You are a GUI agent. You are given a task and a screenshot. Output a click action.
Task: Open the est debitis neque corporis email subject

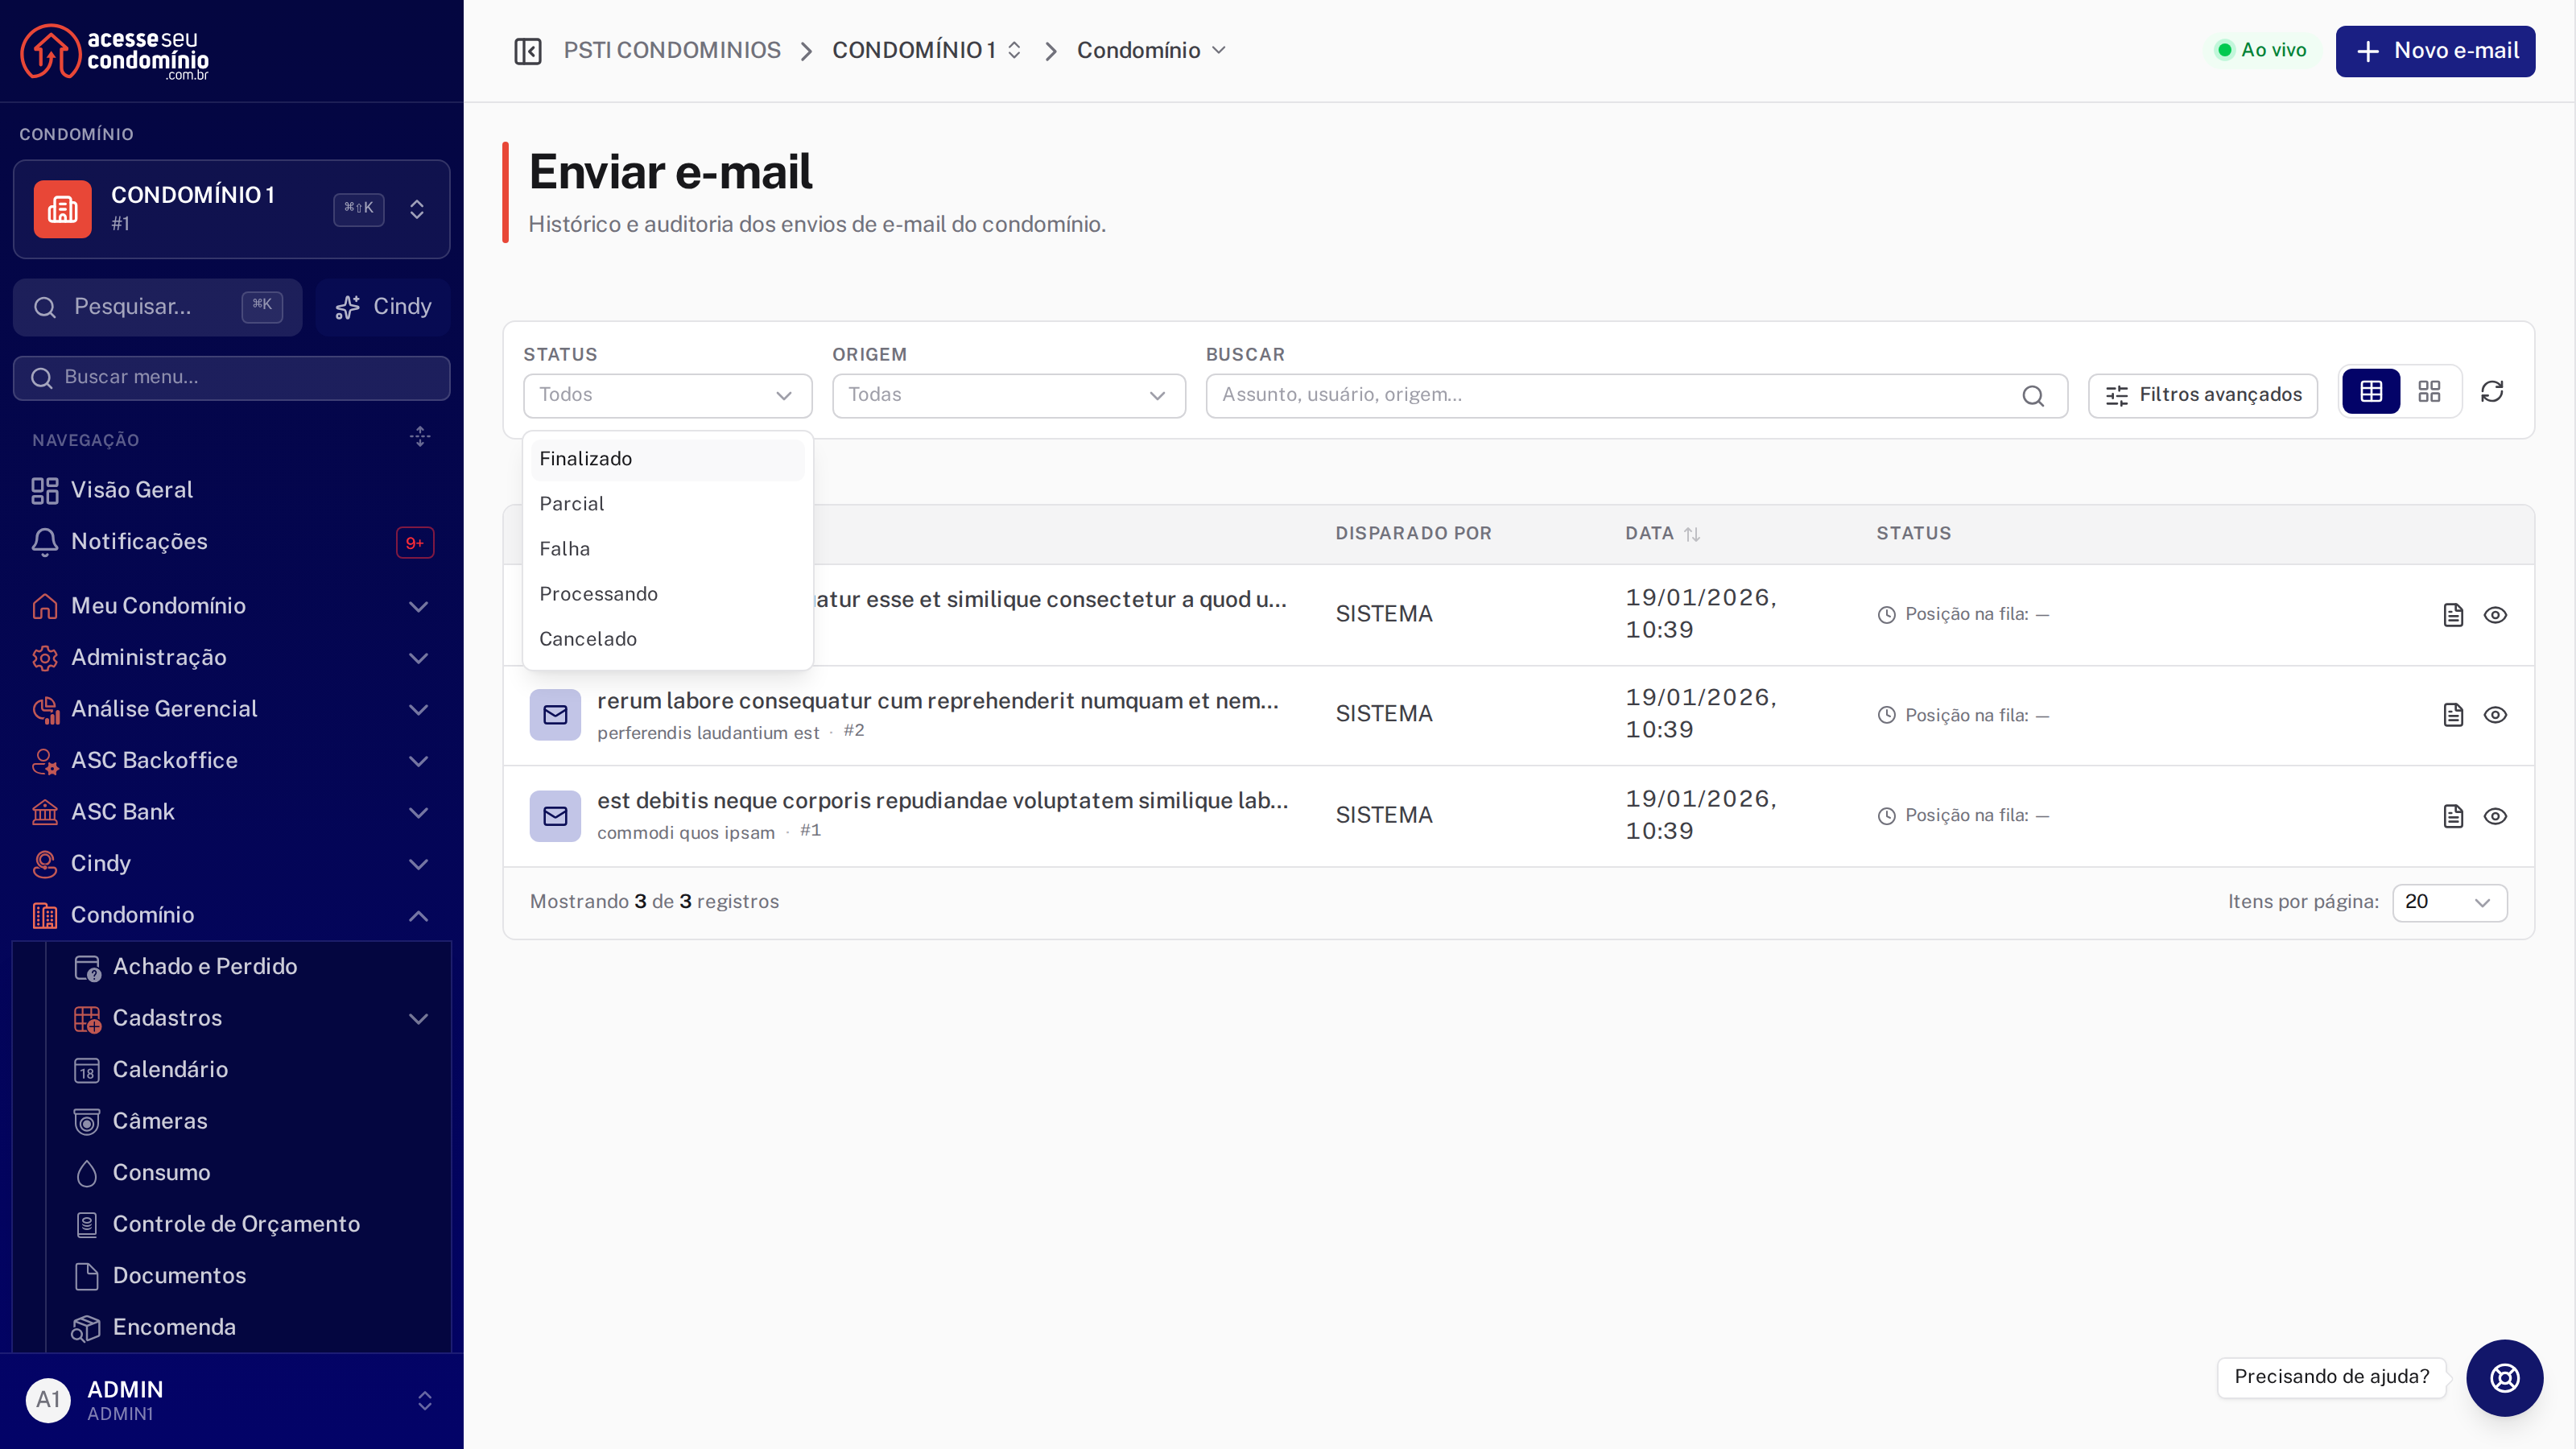942,801
